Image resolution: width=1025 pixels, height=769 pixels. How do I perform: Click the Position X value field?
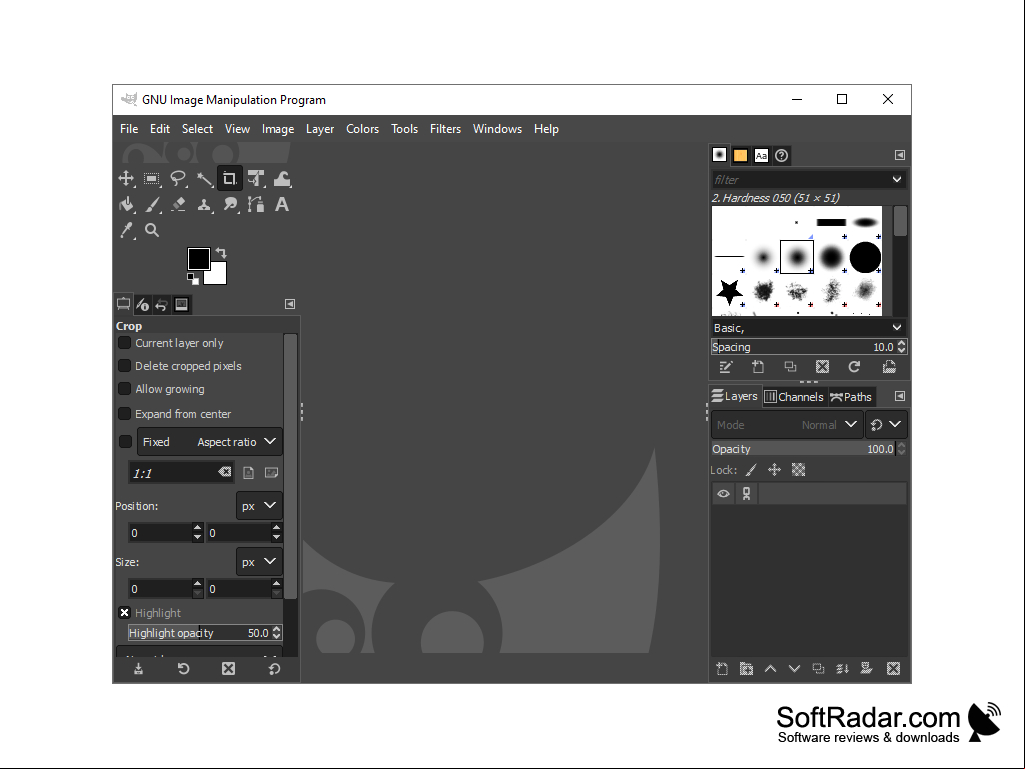[x=161, y=533]
